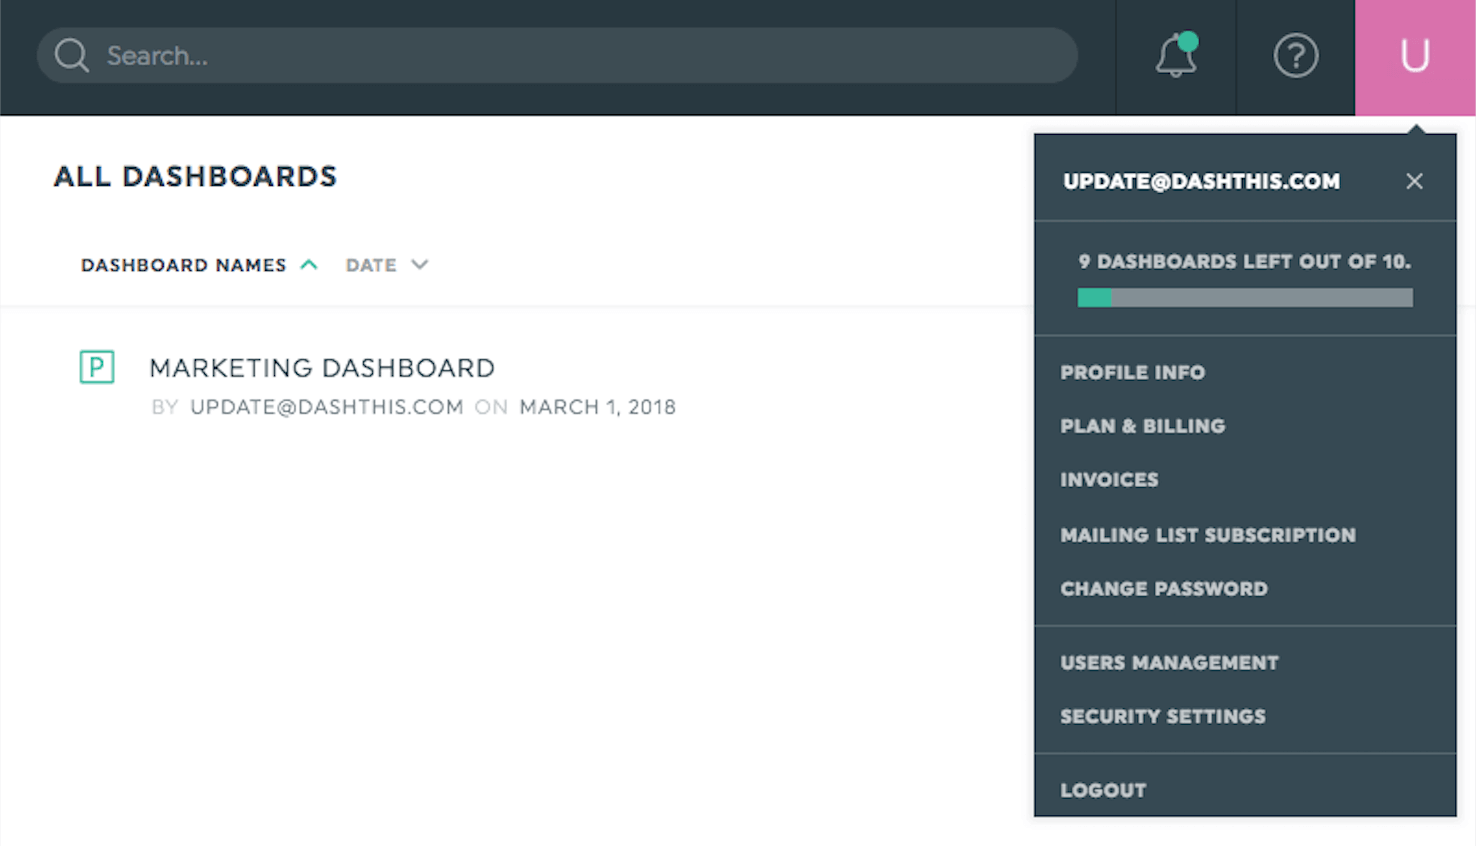Open the help question mark icon
The image size is (1476, 846).
(1295, 56)
